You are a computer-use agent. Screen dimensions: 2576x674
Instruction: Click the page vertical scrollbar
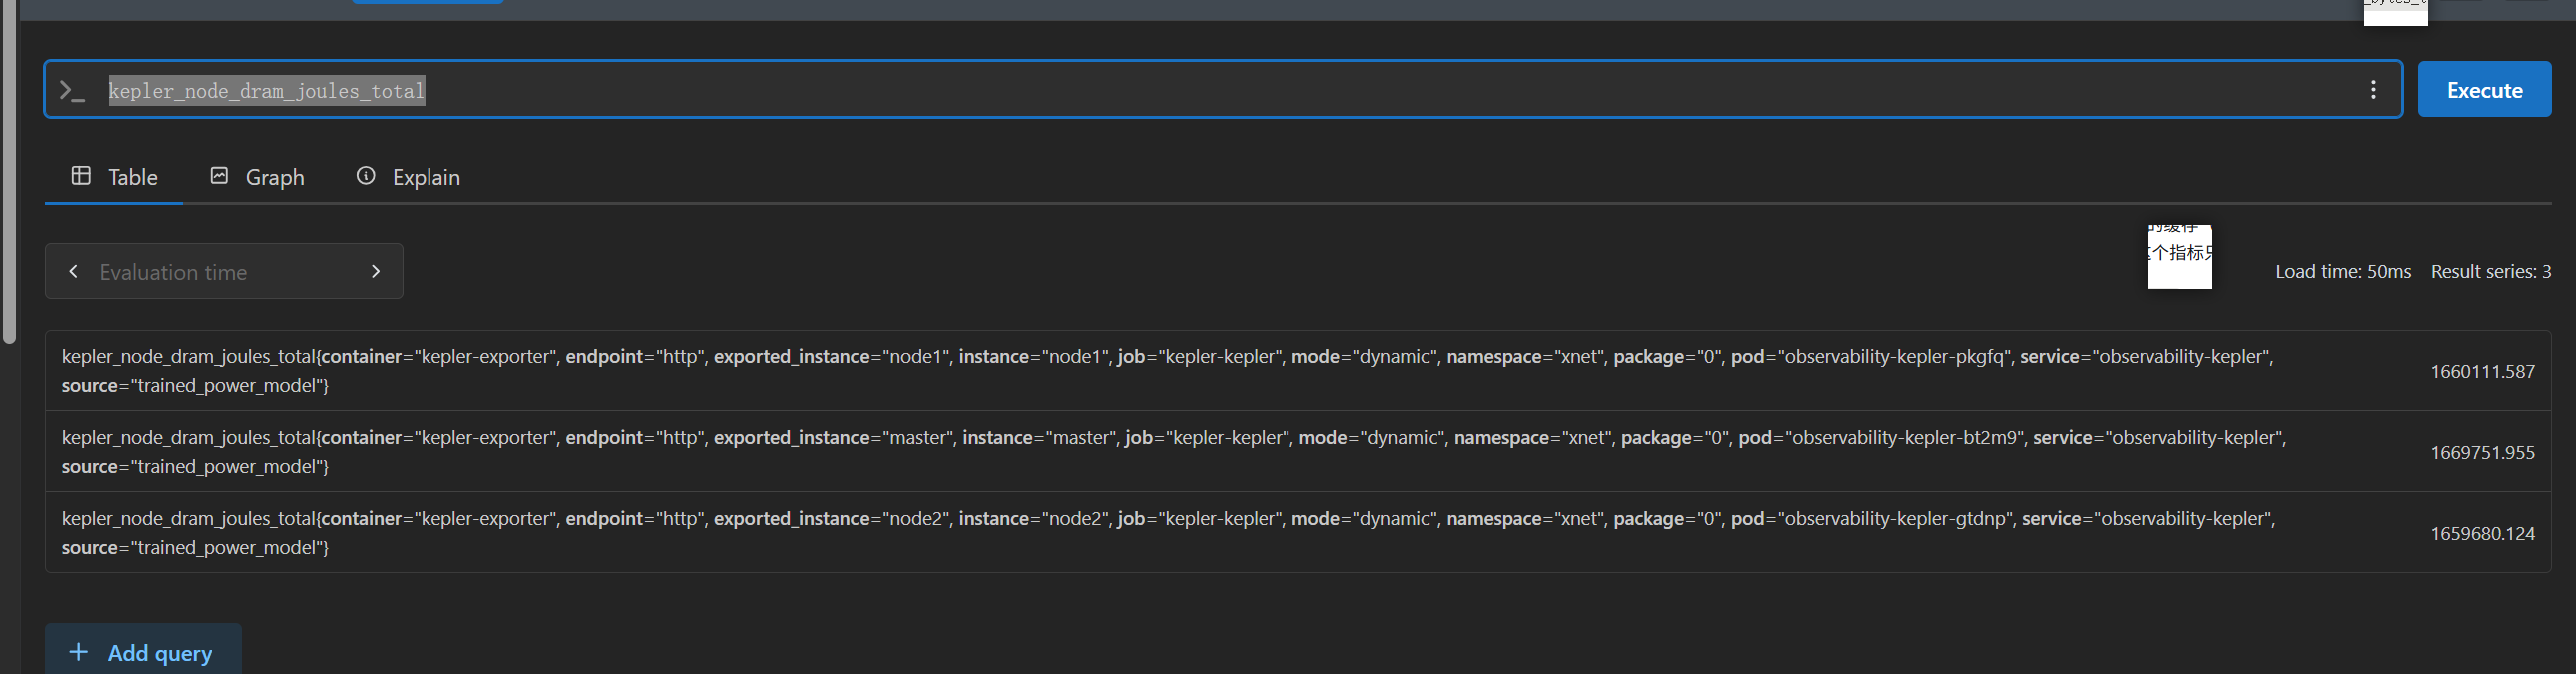(x=10, y=172)
